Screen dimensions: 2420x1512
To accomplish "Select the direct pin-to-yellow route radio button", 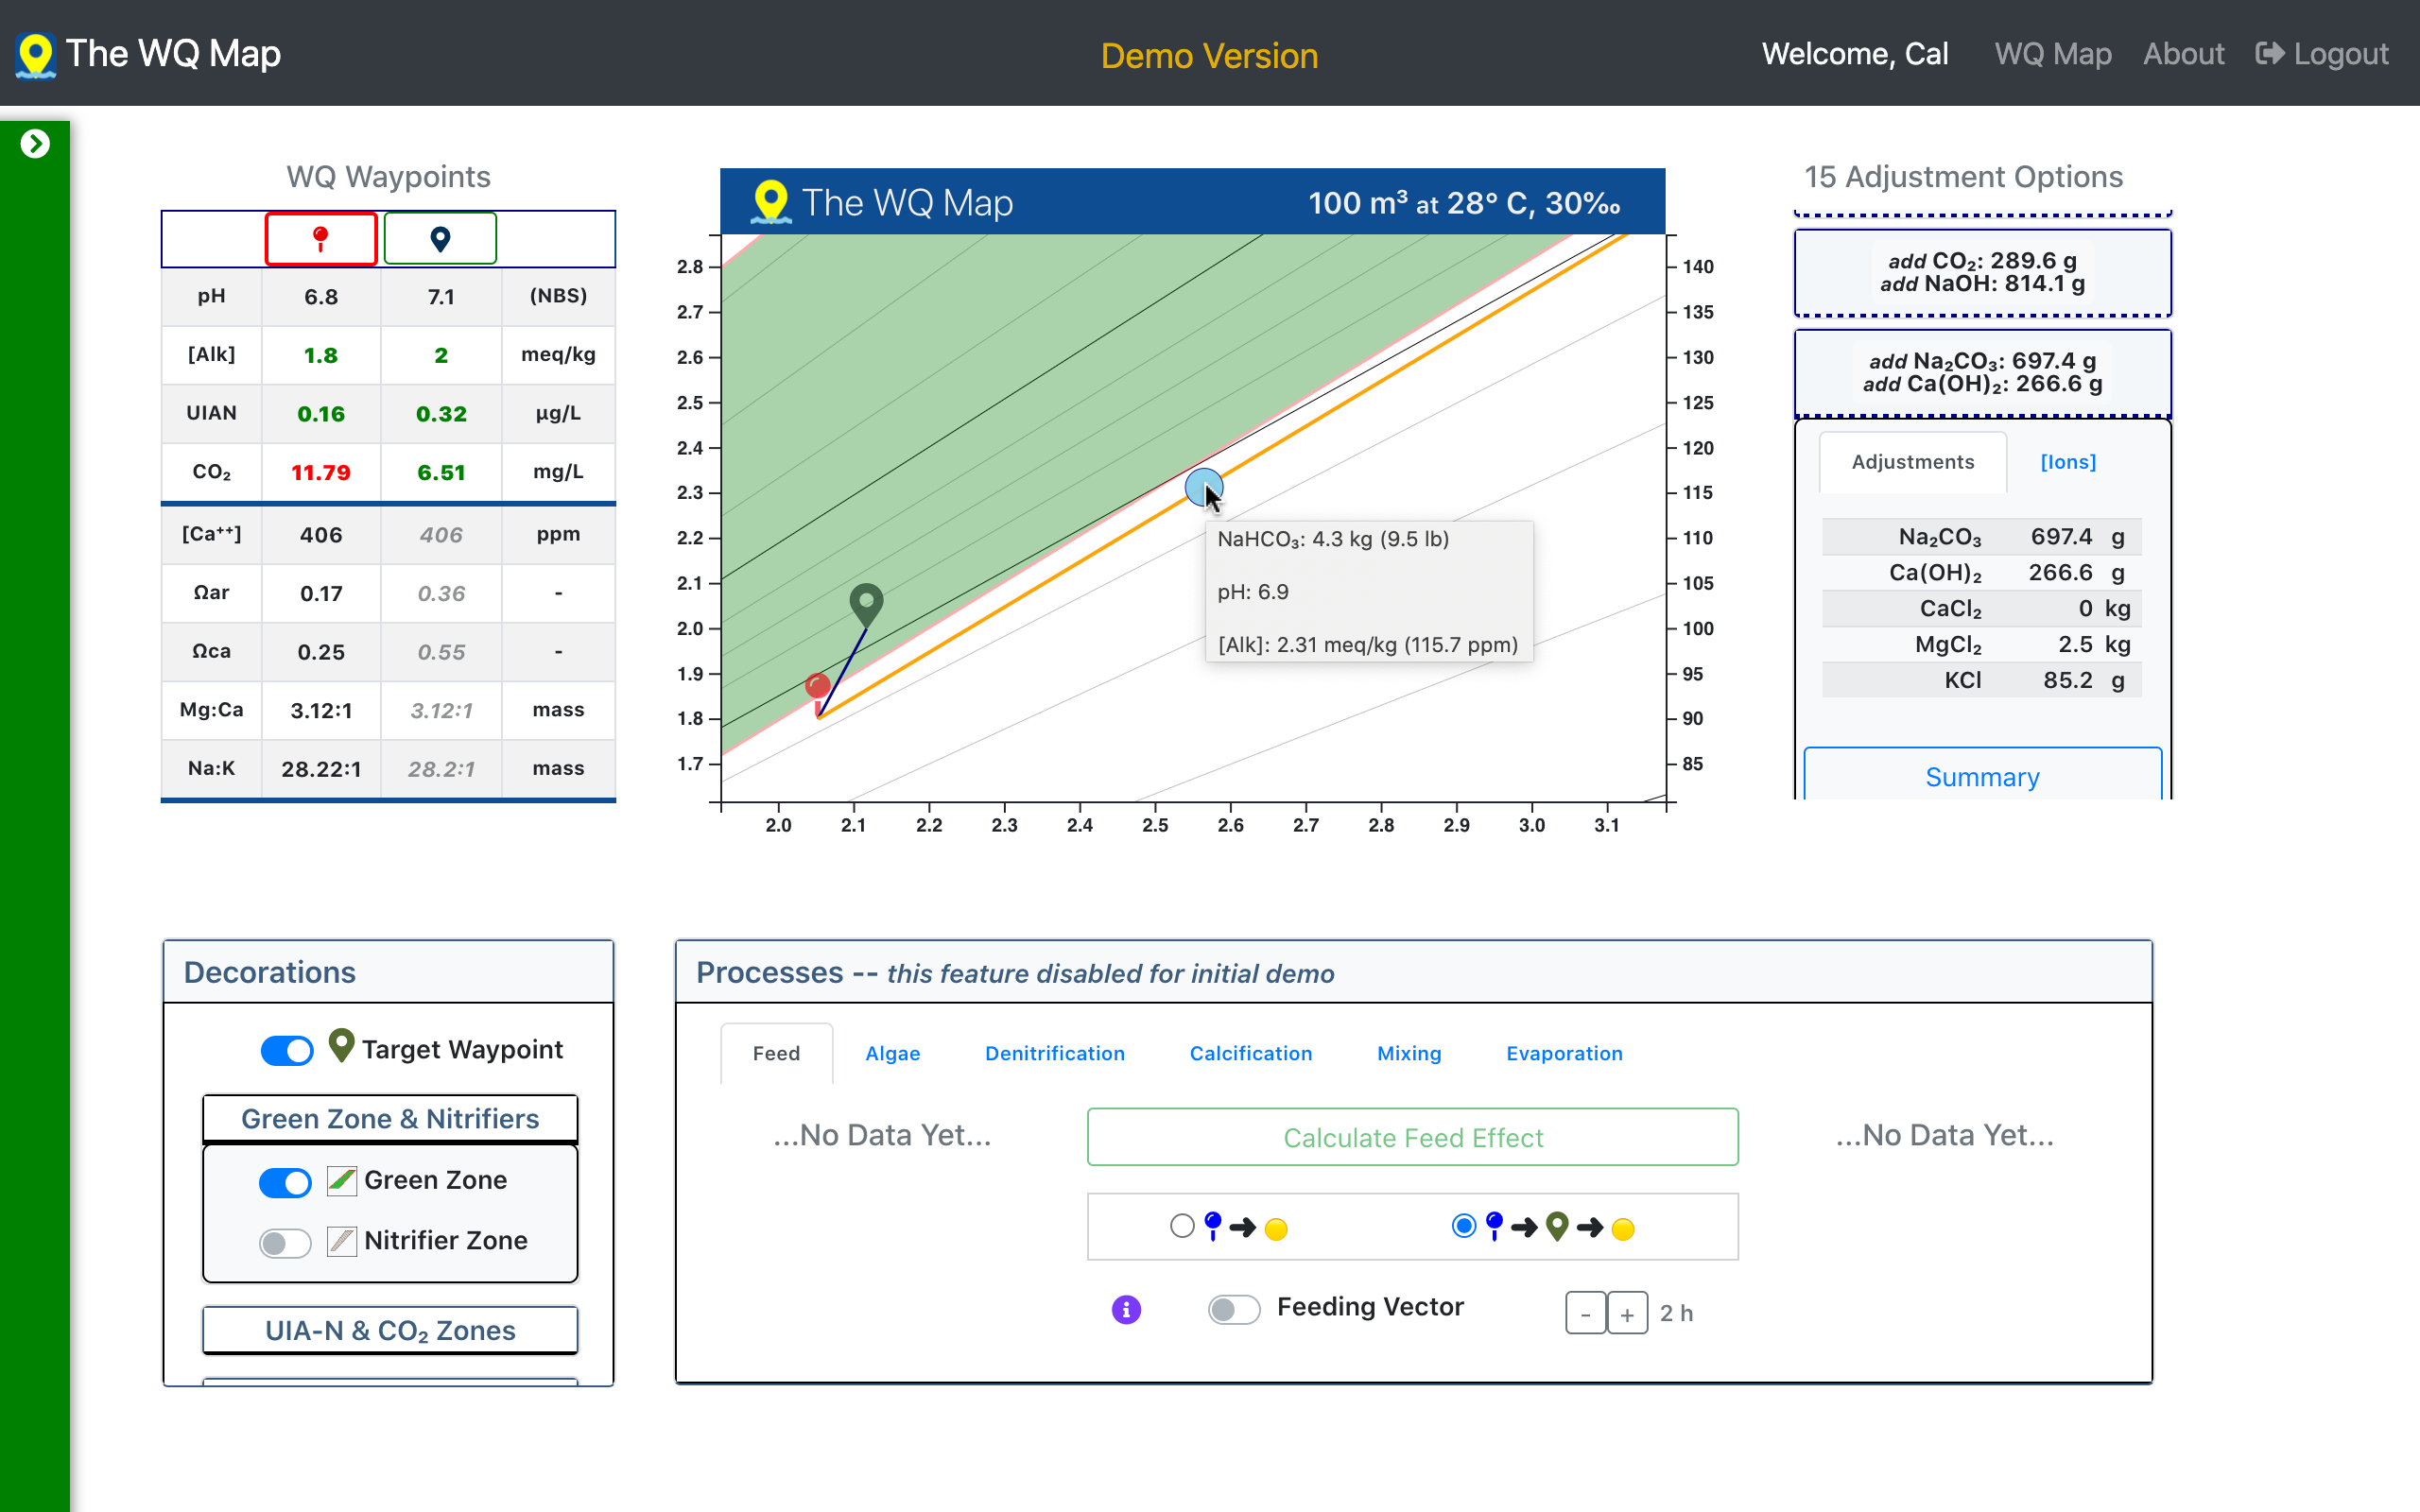I will tap(1182, 1226).
